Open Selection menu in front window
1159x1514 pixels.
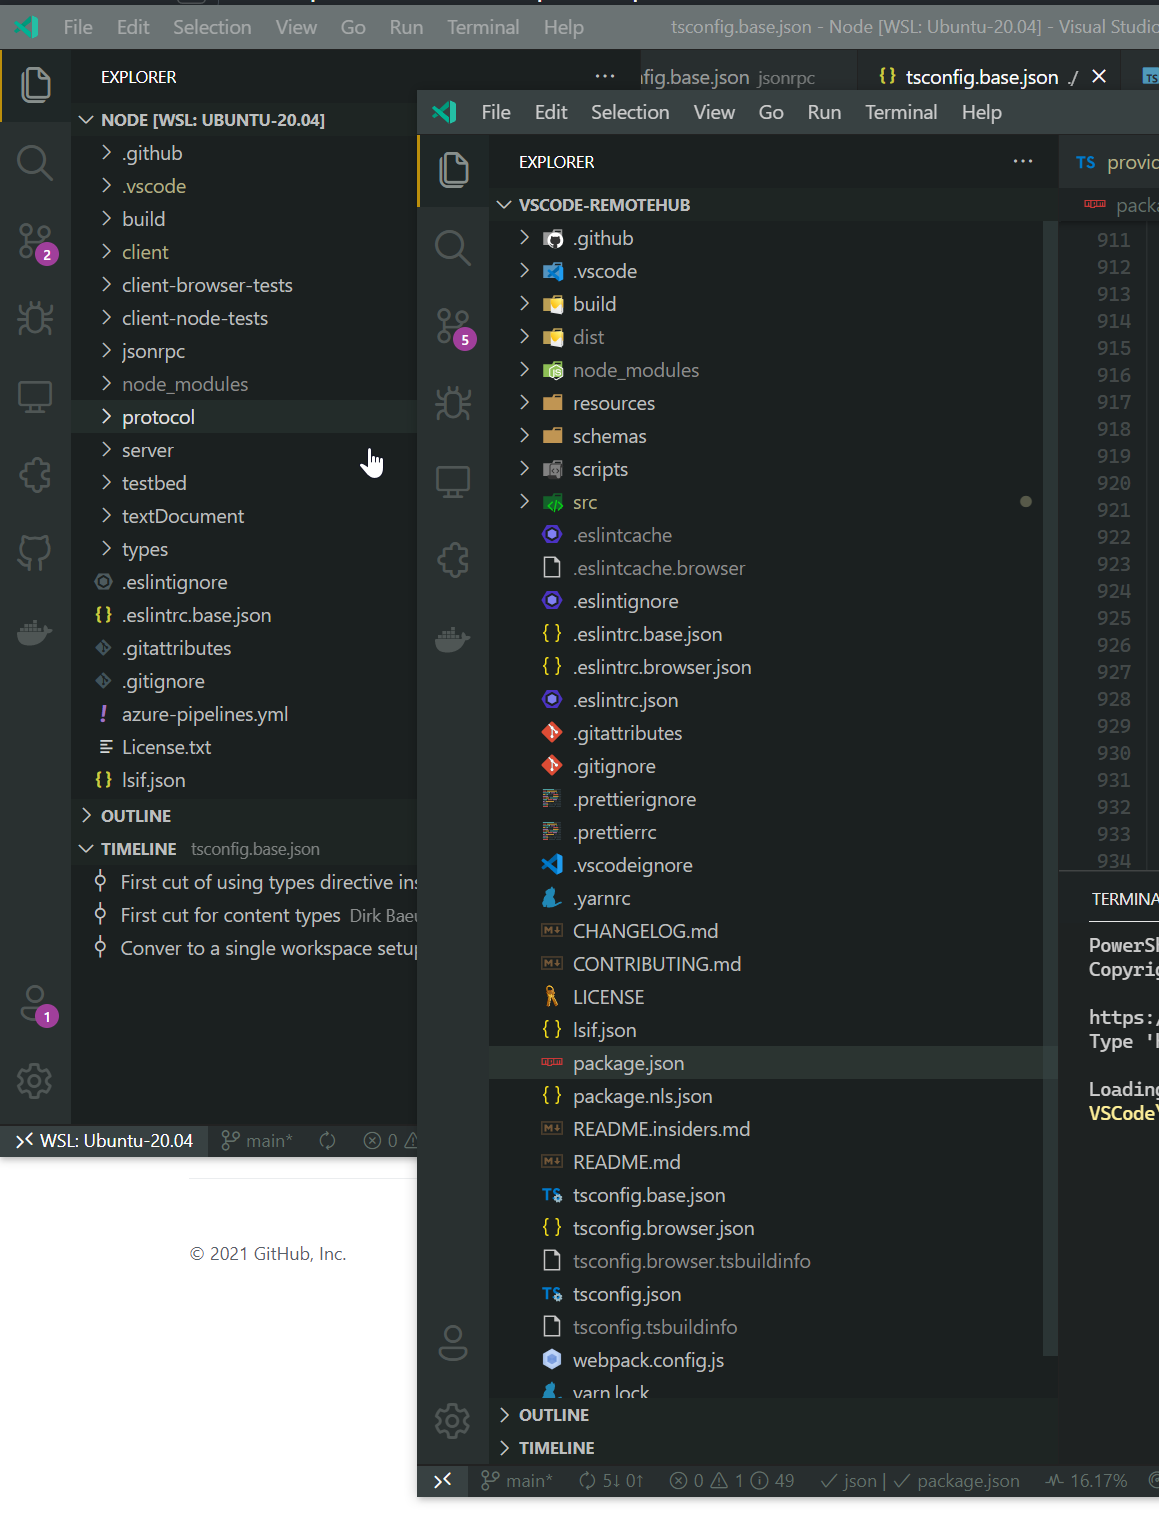(630, 113)
